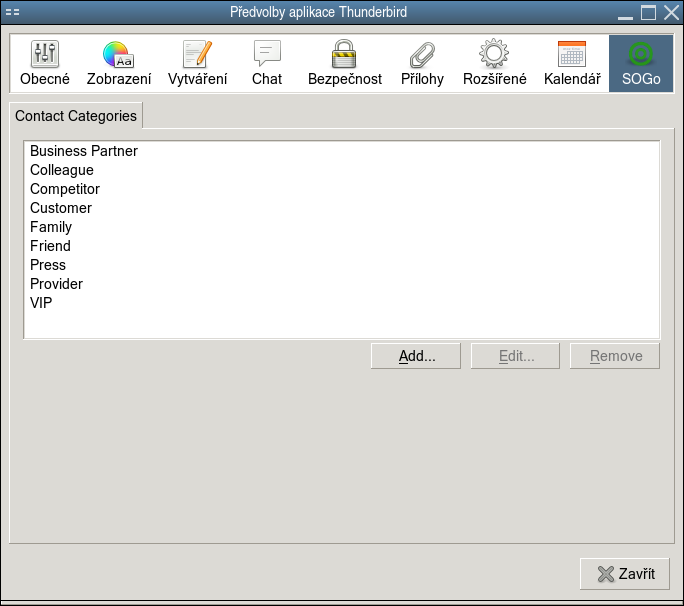The height and width of the screenshot is (606, 684).
Task: Open the Obecné preferences pane
Action: click(x=45, y=64)
